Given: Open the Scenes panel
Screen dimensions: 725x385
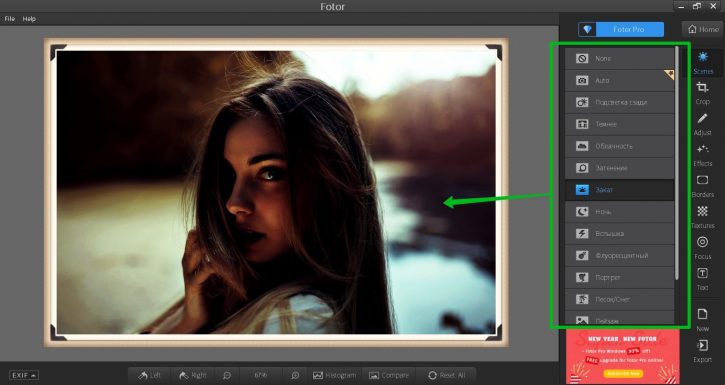Looking at the screenshot, I should click(x=702, y=63).
